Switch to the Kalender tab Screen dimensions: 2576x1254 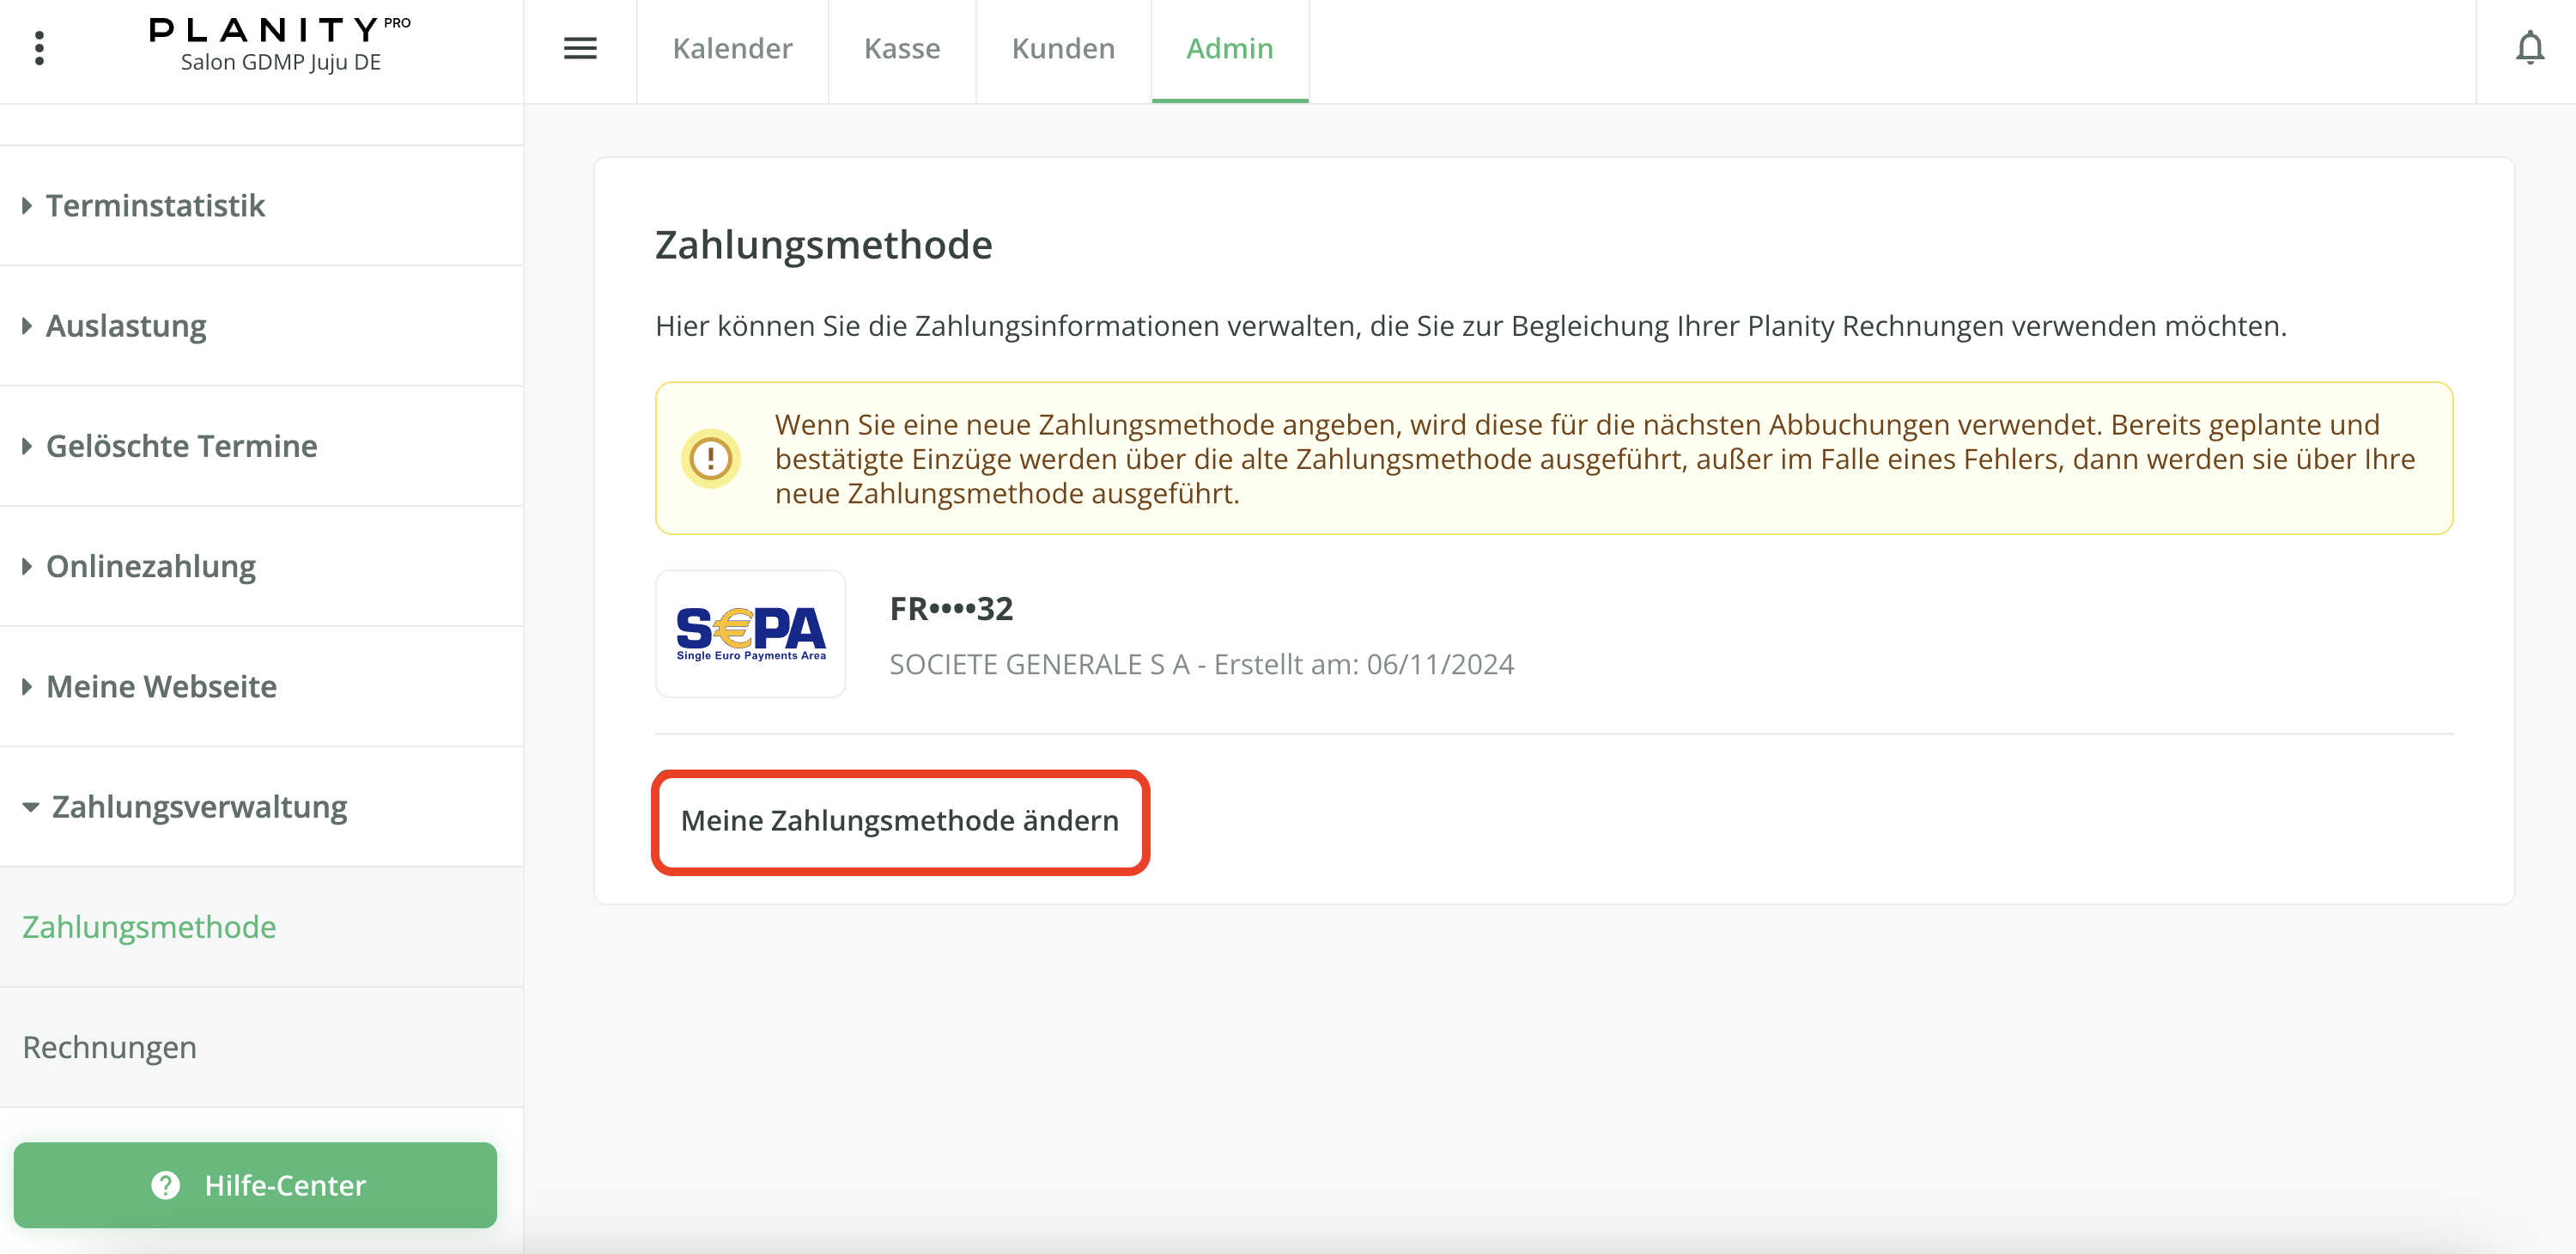732,48
